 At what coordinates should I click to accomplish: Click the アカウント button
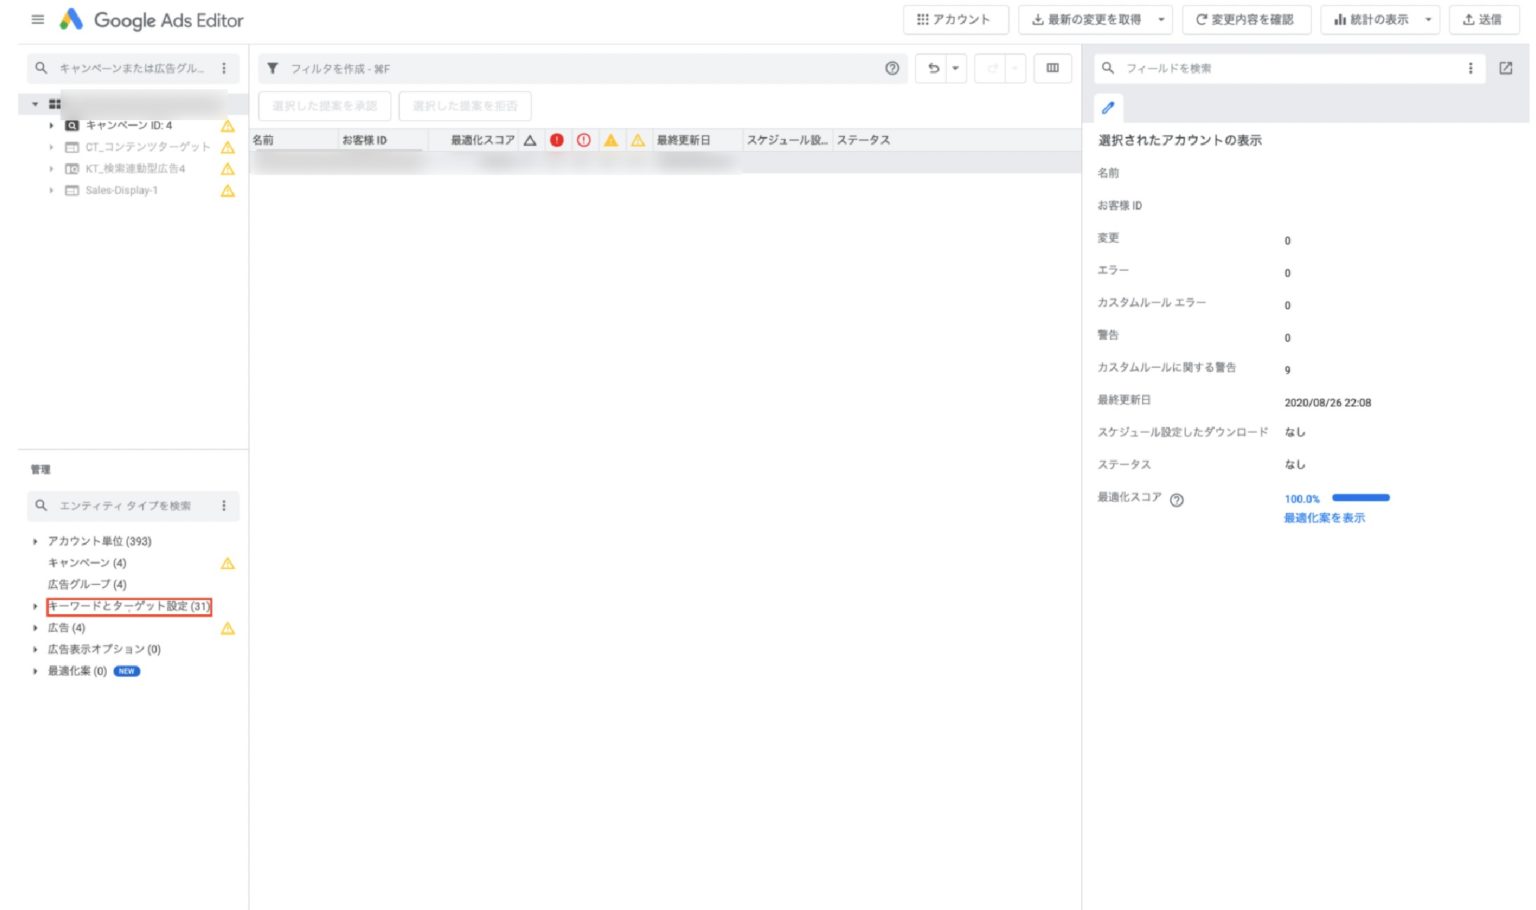click(x=954, y=20)
